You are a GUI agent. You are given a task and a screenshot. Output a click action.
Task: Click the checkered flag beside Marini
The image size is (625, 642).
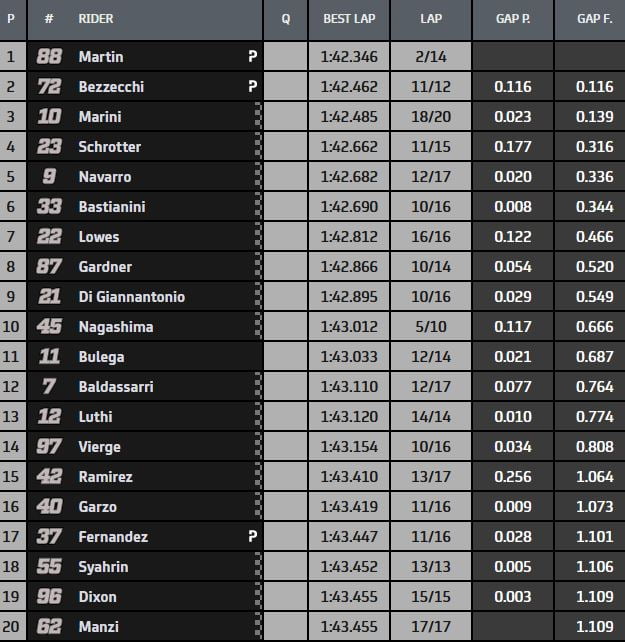pyautogui.click(x=258, y=117)
